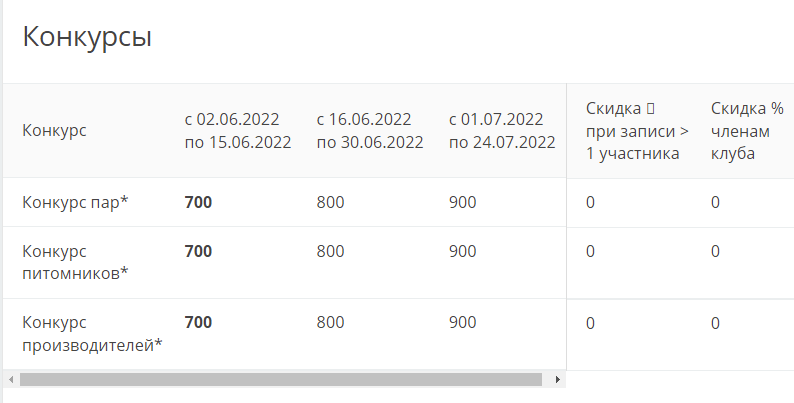Click the 800 price in Конкурс пар row
This screenshot has height=403, width=794.
pos(330,202)
